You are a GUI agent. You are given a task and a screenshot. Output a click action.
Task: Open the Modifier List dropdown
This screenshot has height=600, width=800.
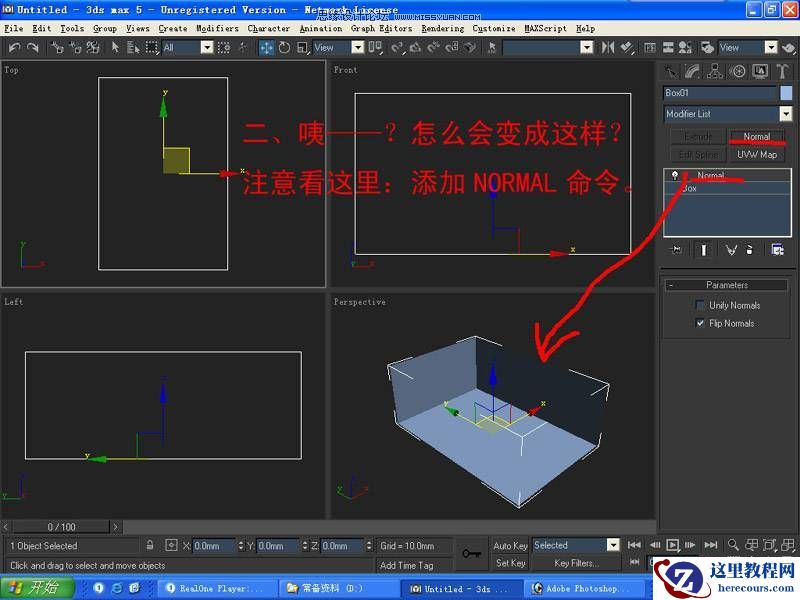click(x=786, y=113)
